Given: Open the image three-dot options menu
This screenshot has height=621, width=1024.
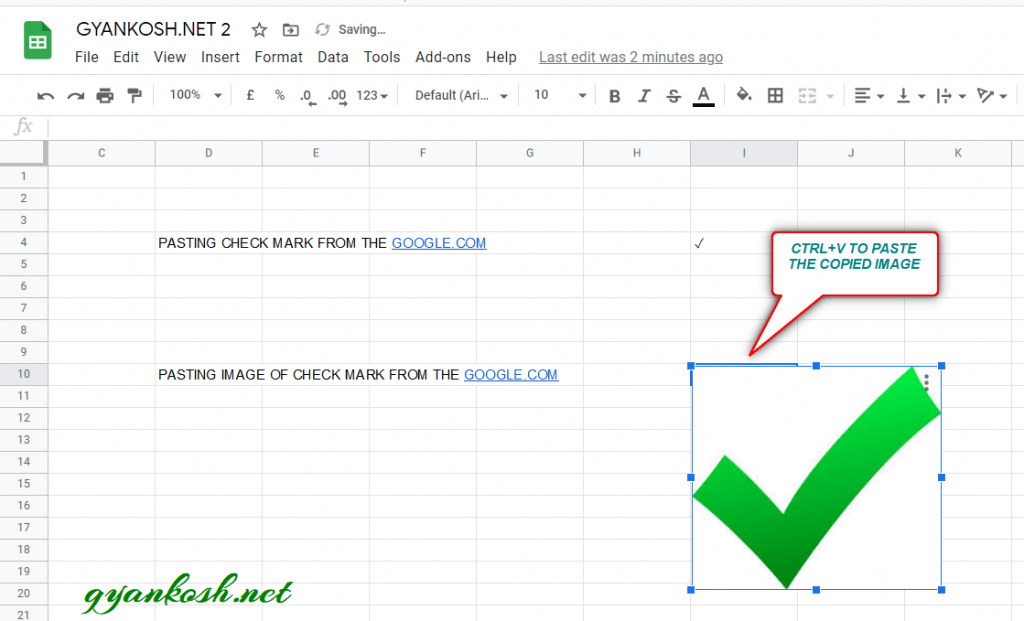Looking at the screenshot, I should [926, 383].
